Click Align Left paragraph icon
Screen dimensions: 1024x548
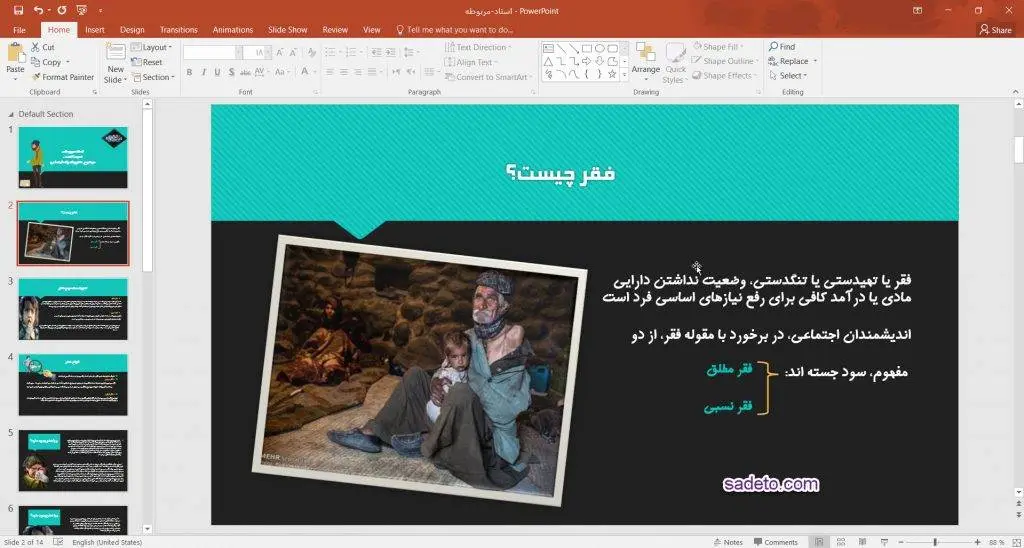point(330,72)
